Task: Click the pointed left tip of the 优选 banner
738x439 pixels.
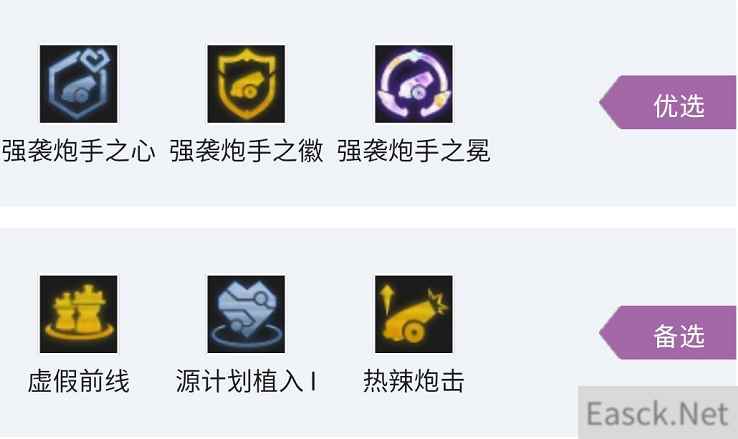Action: tap(605, 102)
